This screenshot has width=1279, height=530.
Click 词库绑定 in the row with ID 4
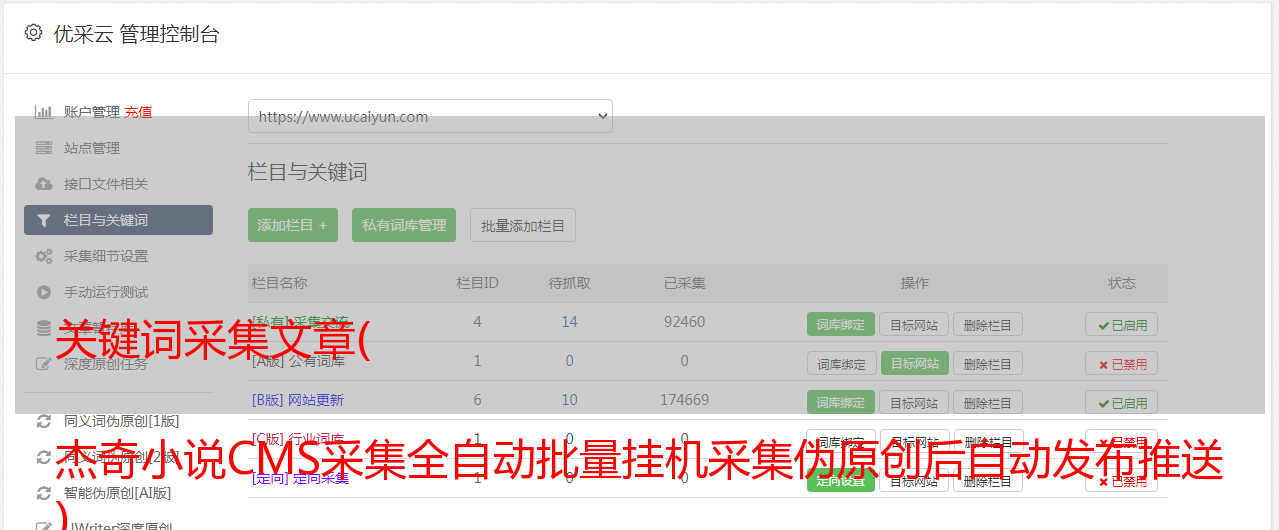[x=841, y=324]
